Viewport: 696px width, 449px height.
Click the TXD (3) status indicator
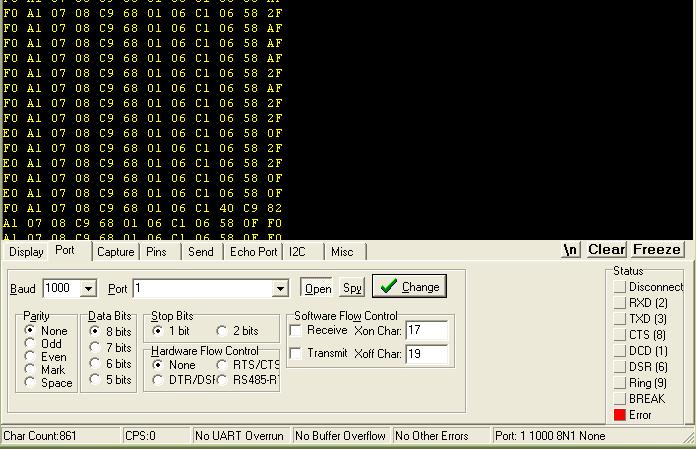point(620,319)
